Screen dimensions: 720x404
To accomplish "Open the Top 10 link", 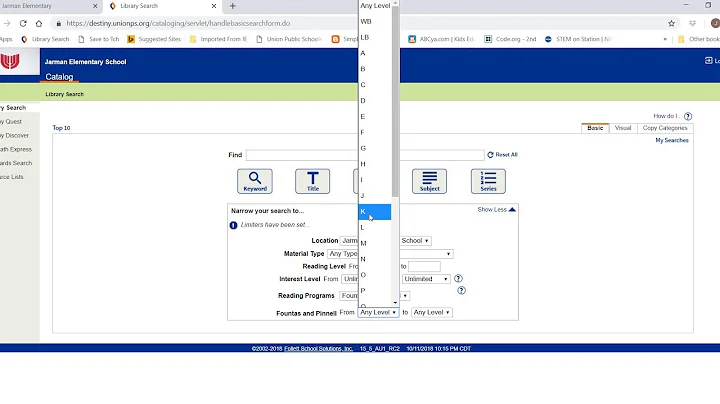I will (x=61, y=128).
